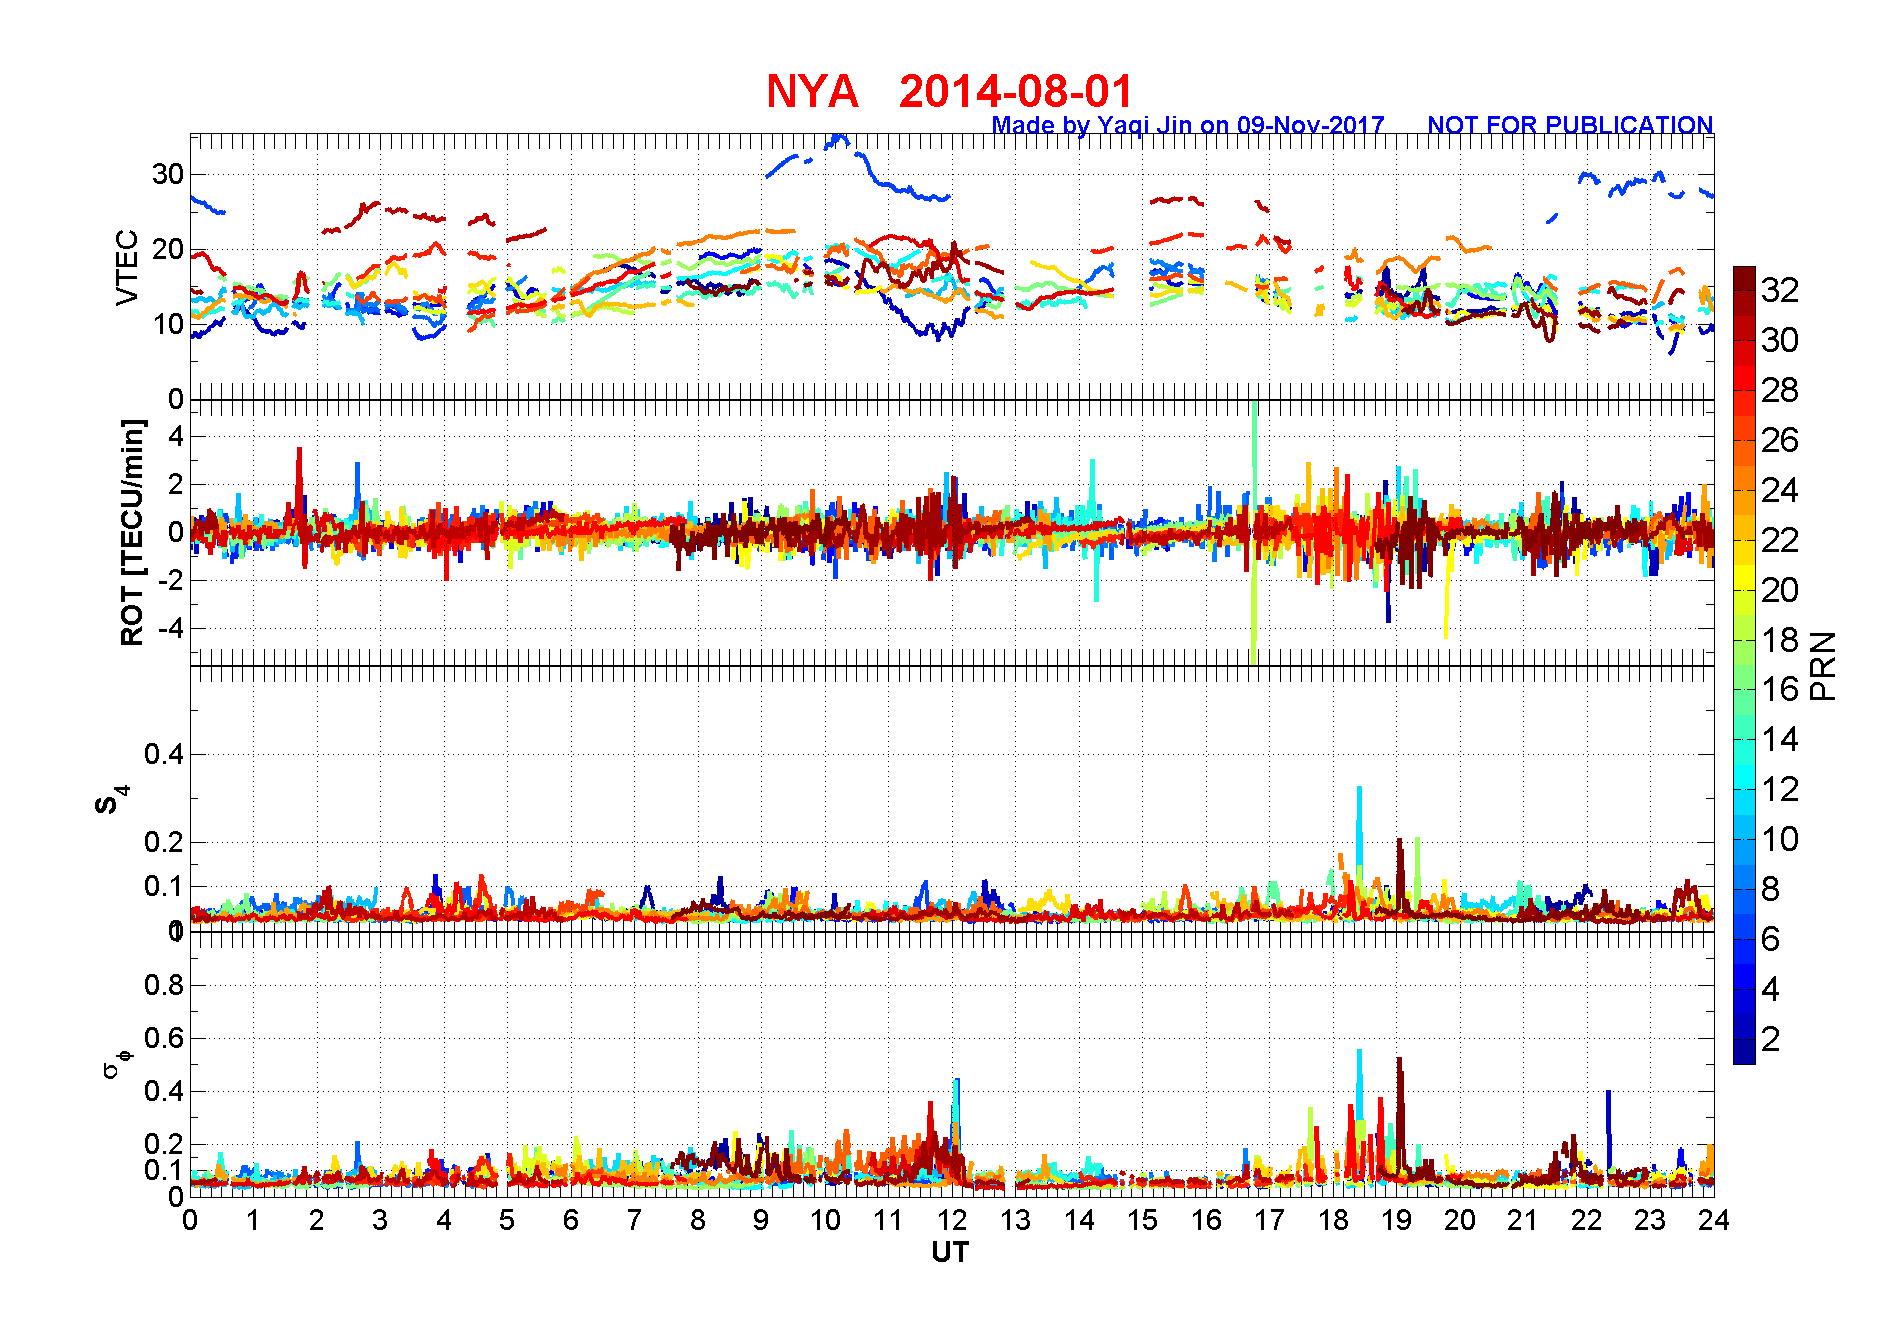Click x-axis tick label 18
The height and width of the screenshot is (1330, 1904).
click(1333, 1220)
